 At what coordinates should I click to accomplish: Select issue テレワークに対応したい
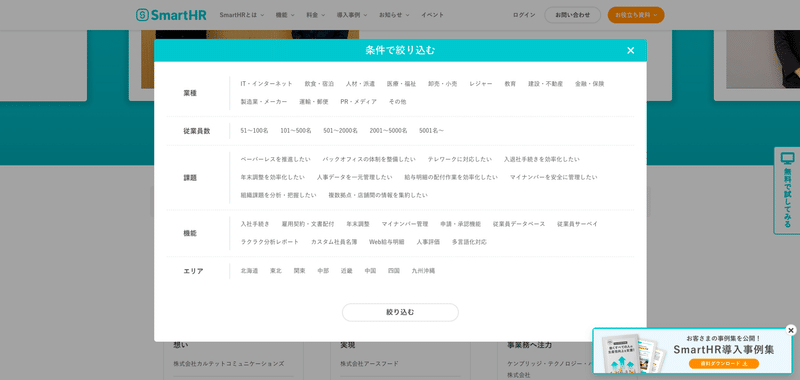point(460,159)
